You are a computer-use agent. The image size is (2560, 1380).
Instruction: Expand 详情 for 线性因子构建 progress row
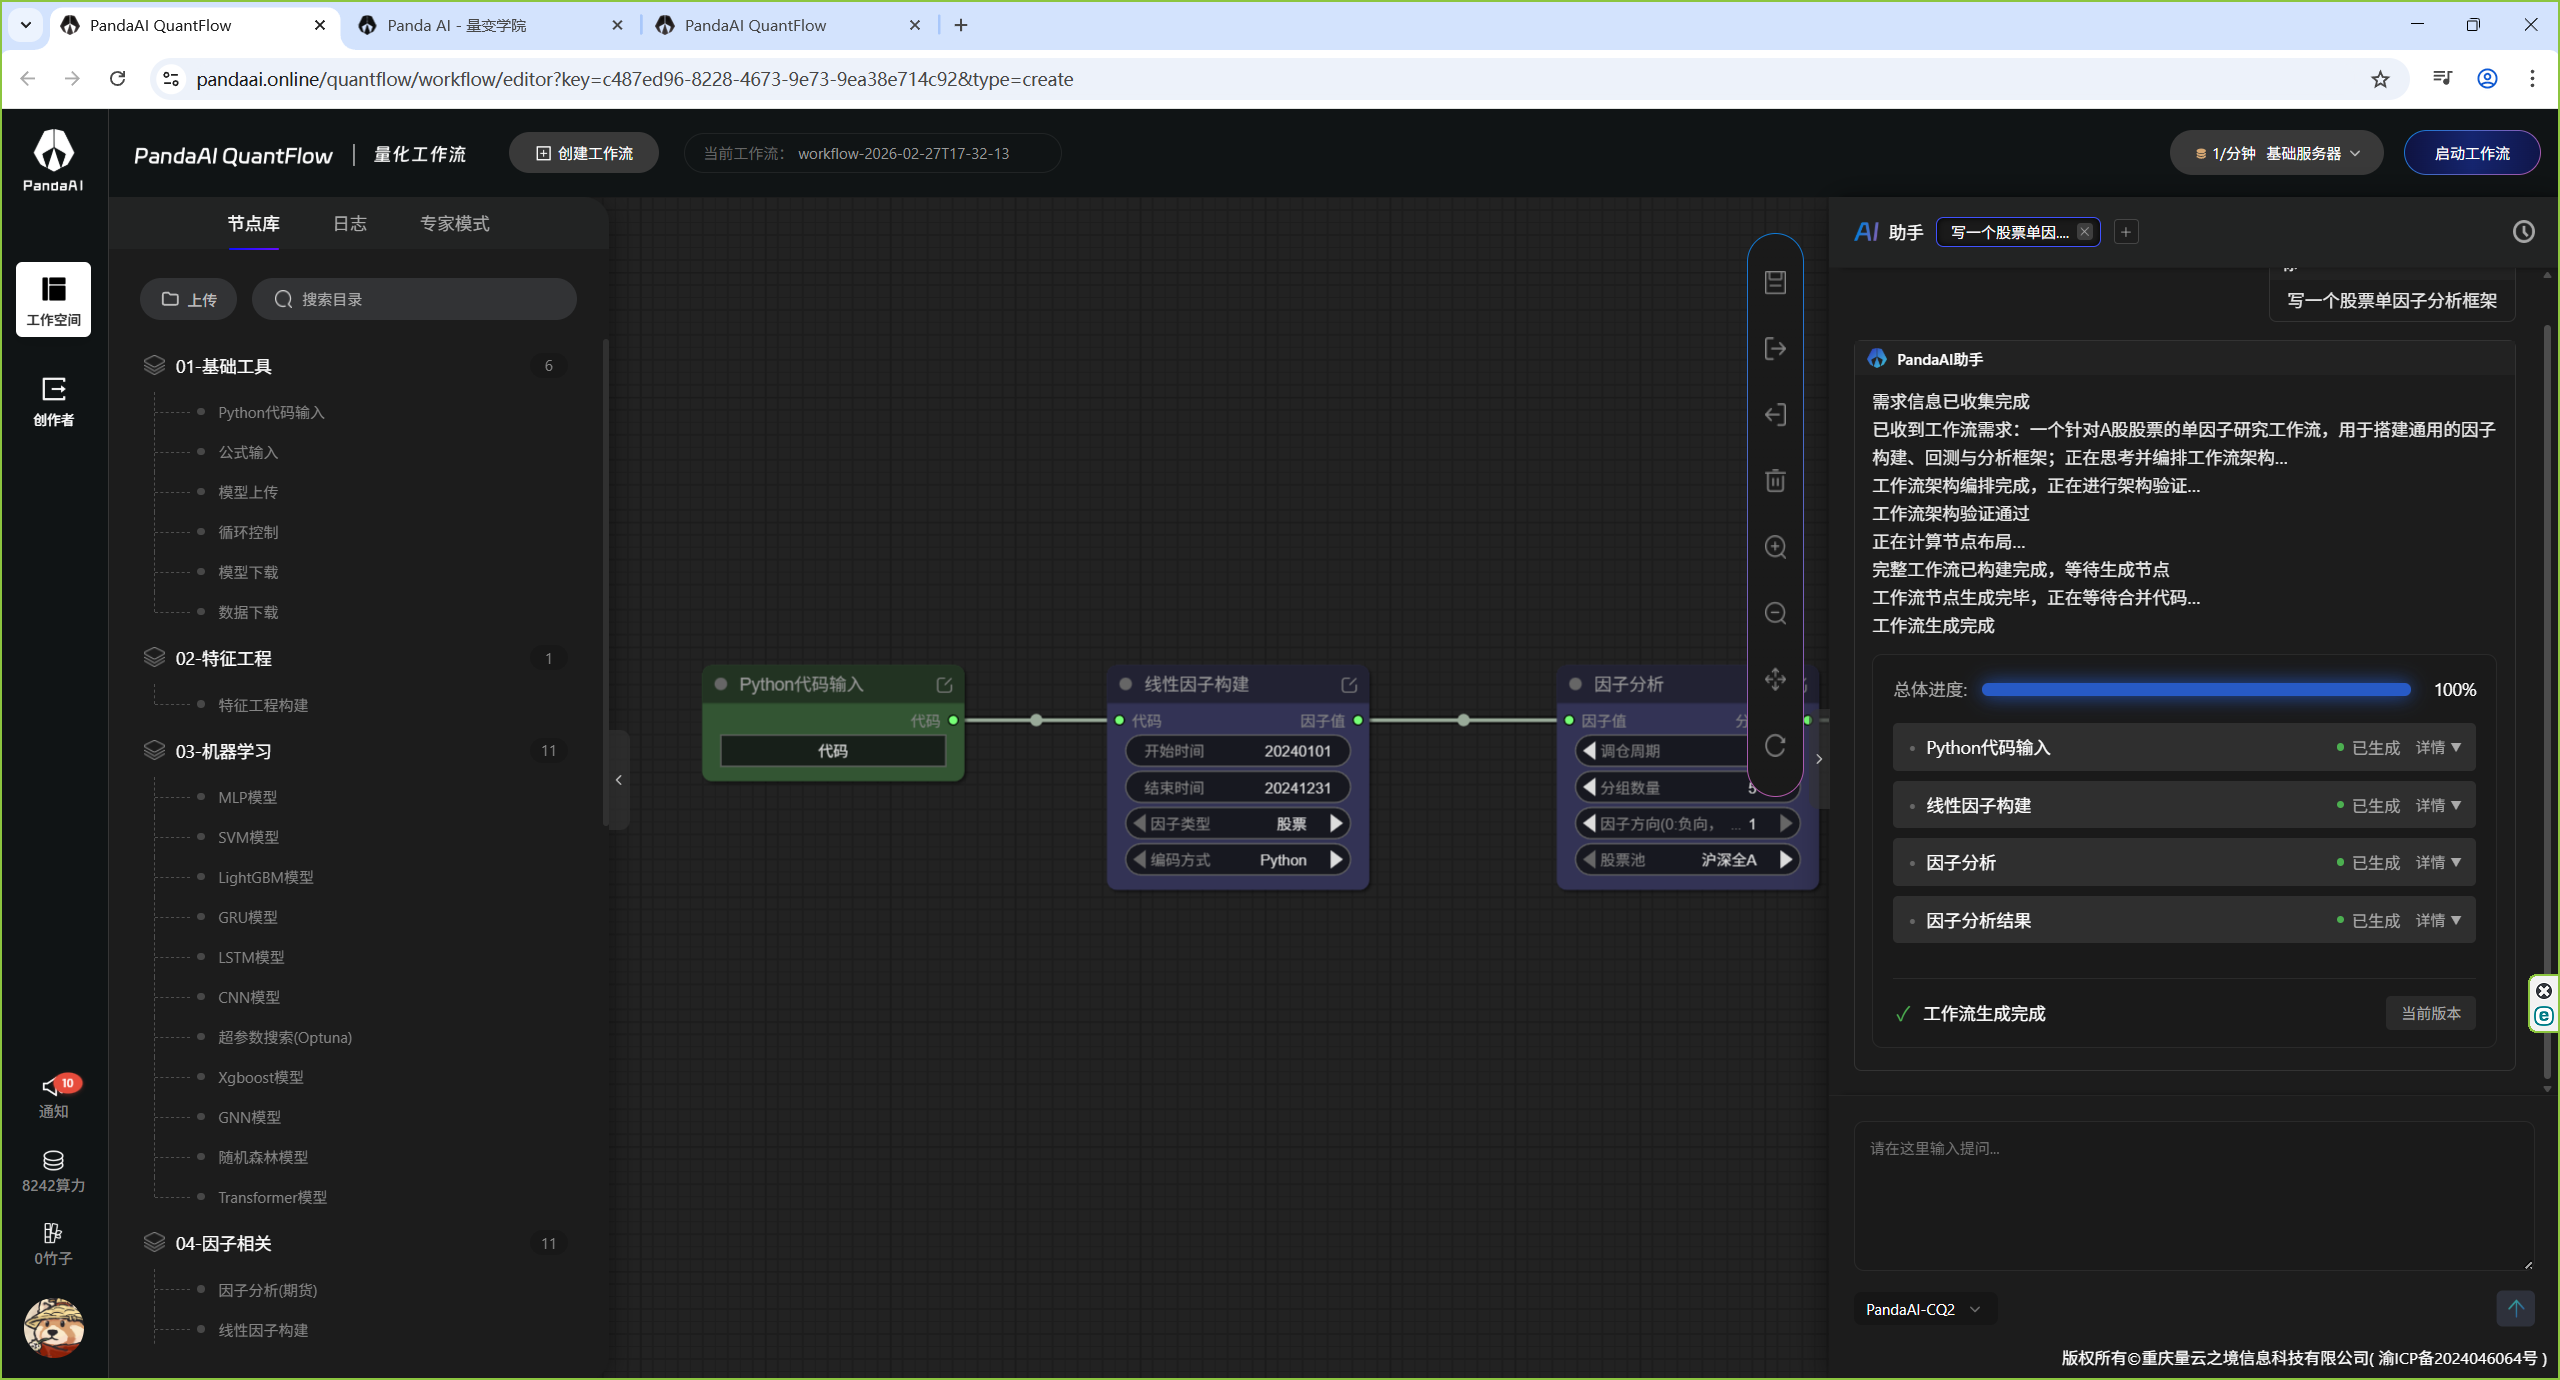pyautogui.click(x=2438, y=805)
